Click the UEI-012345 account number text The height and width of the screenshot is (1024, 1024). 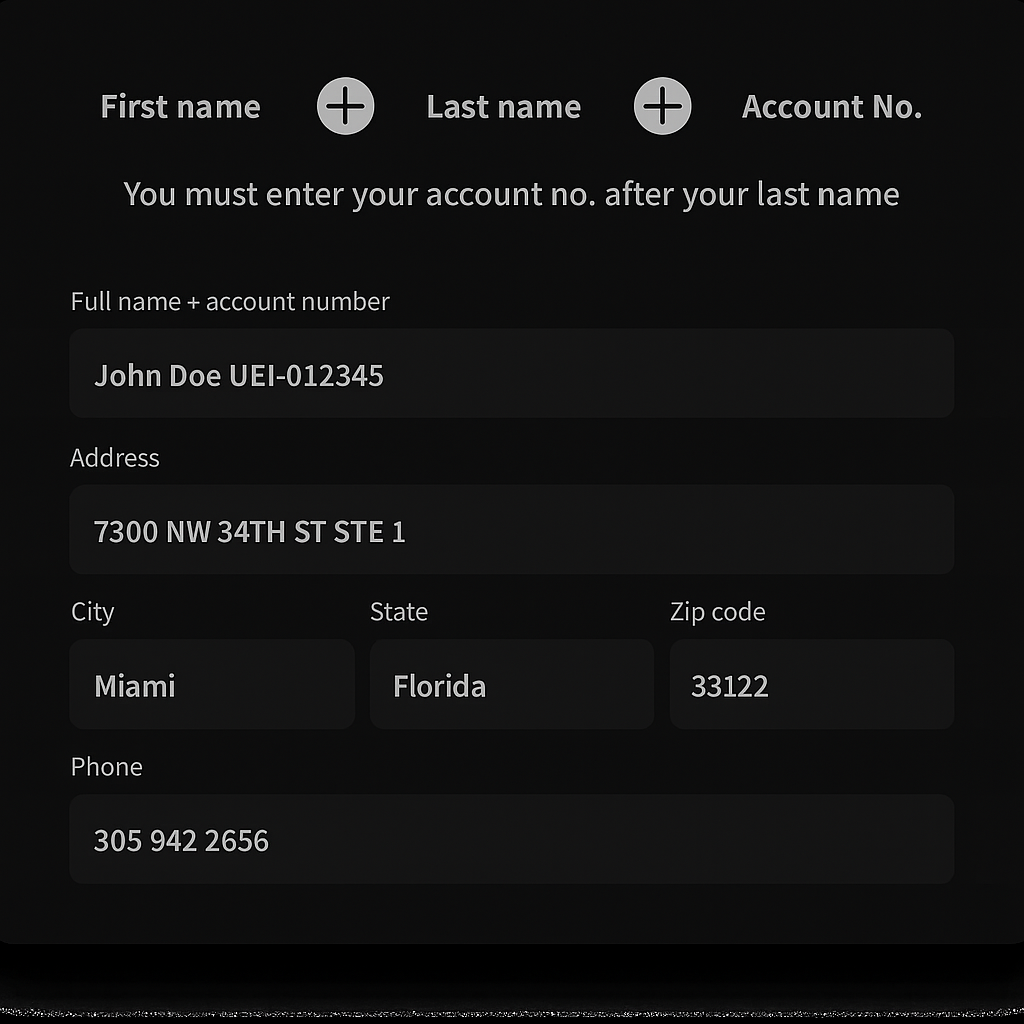tap(306, 376)
